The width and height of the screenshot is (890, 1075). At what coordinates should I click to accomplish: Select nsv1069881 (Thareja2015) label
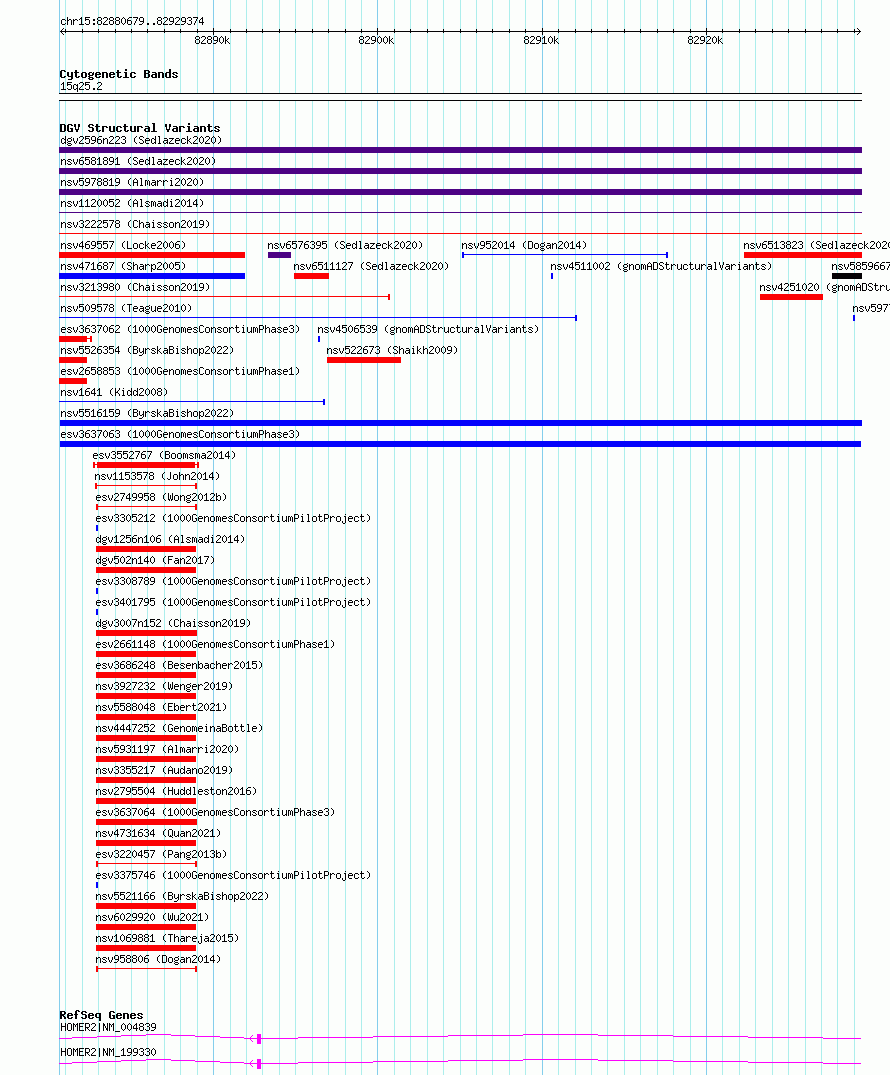point(167,939)
